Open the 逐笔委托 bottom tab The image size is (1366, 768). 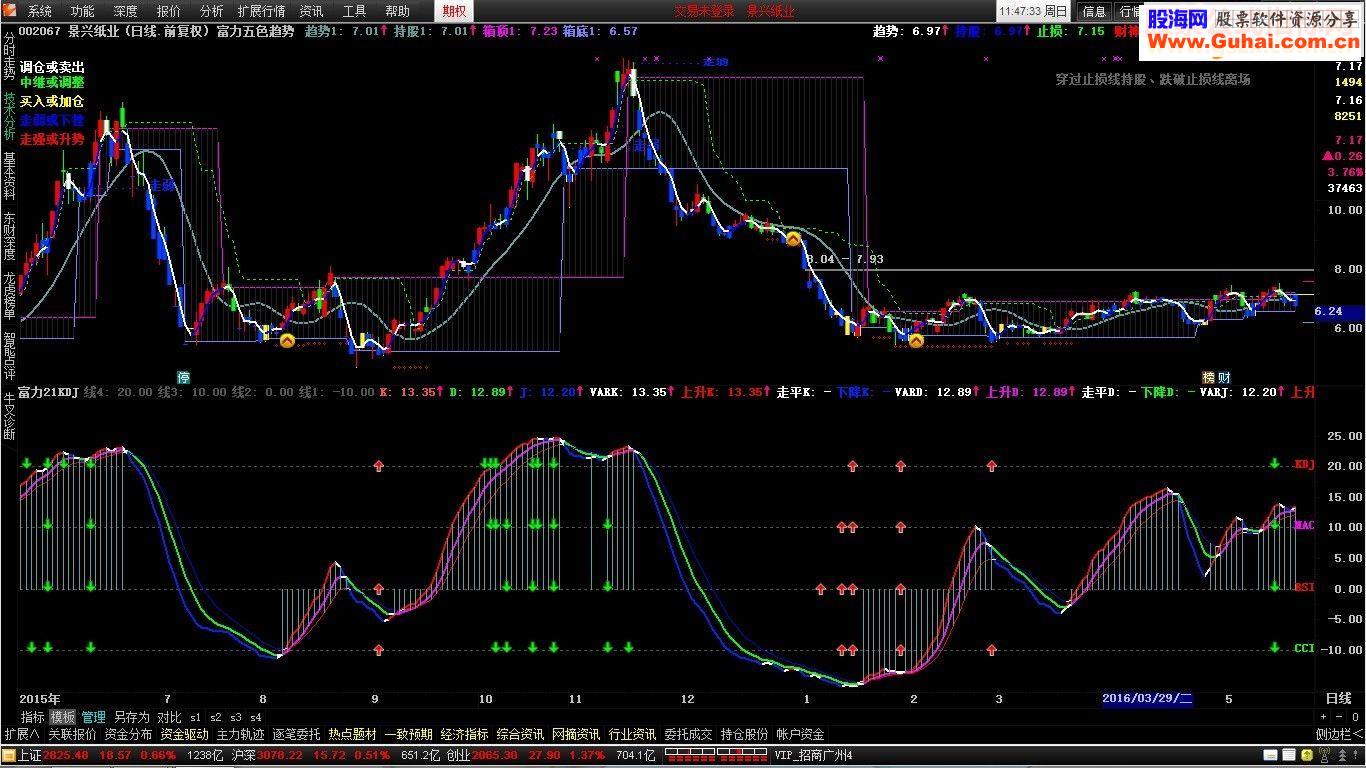click(296, 735)
